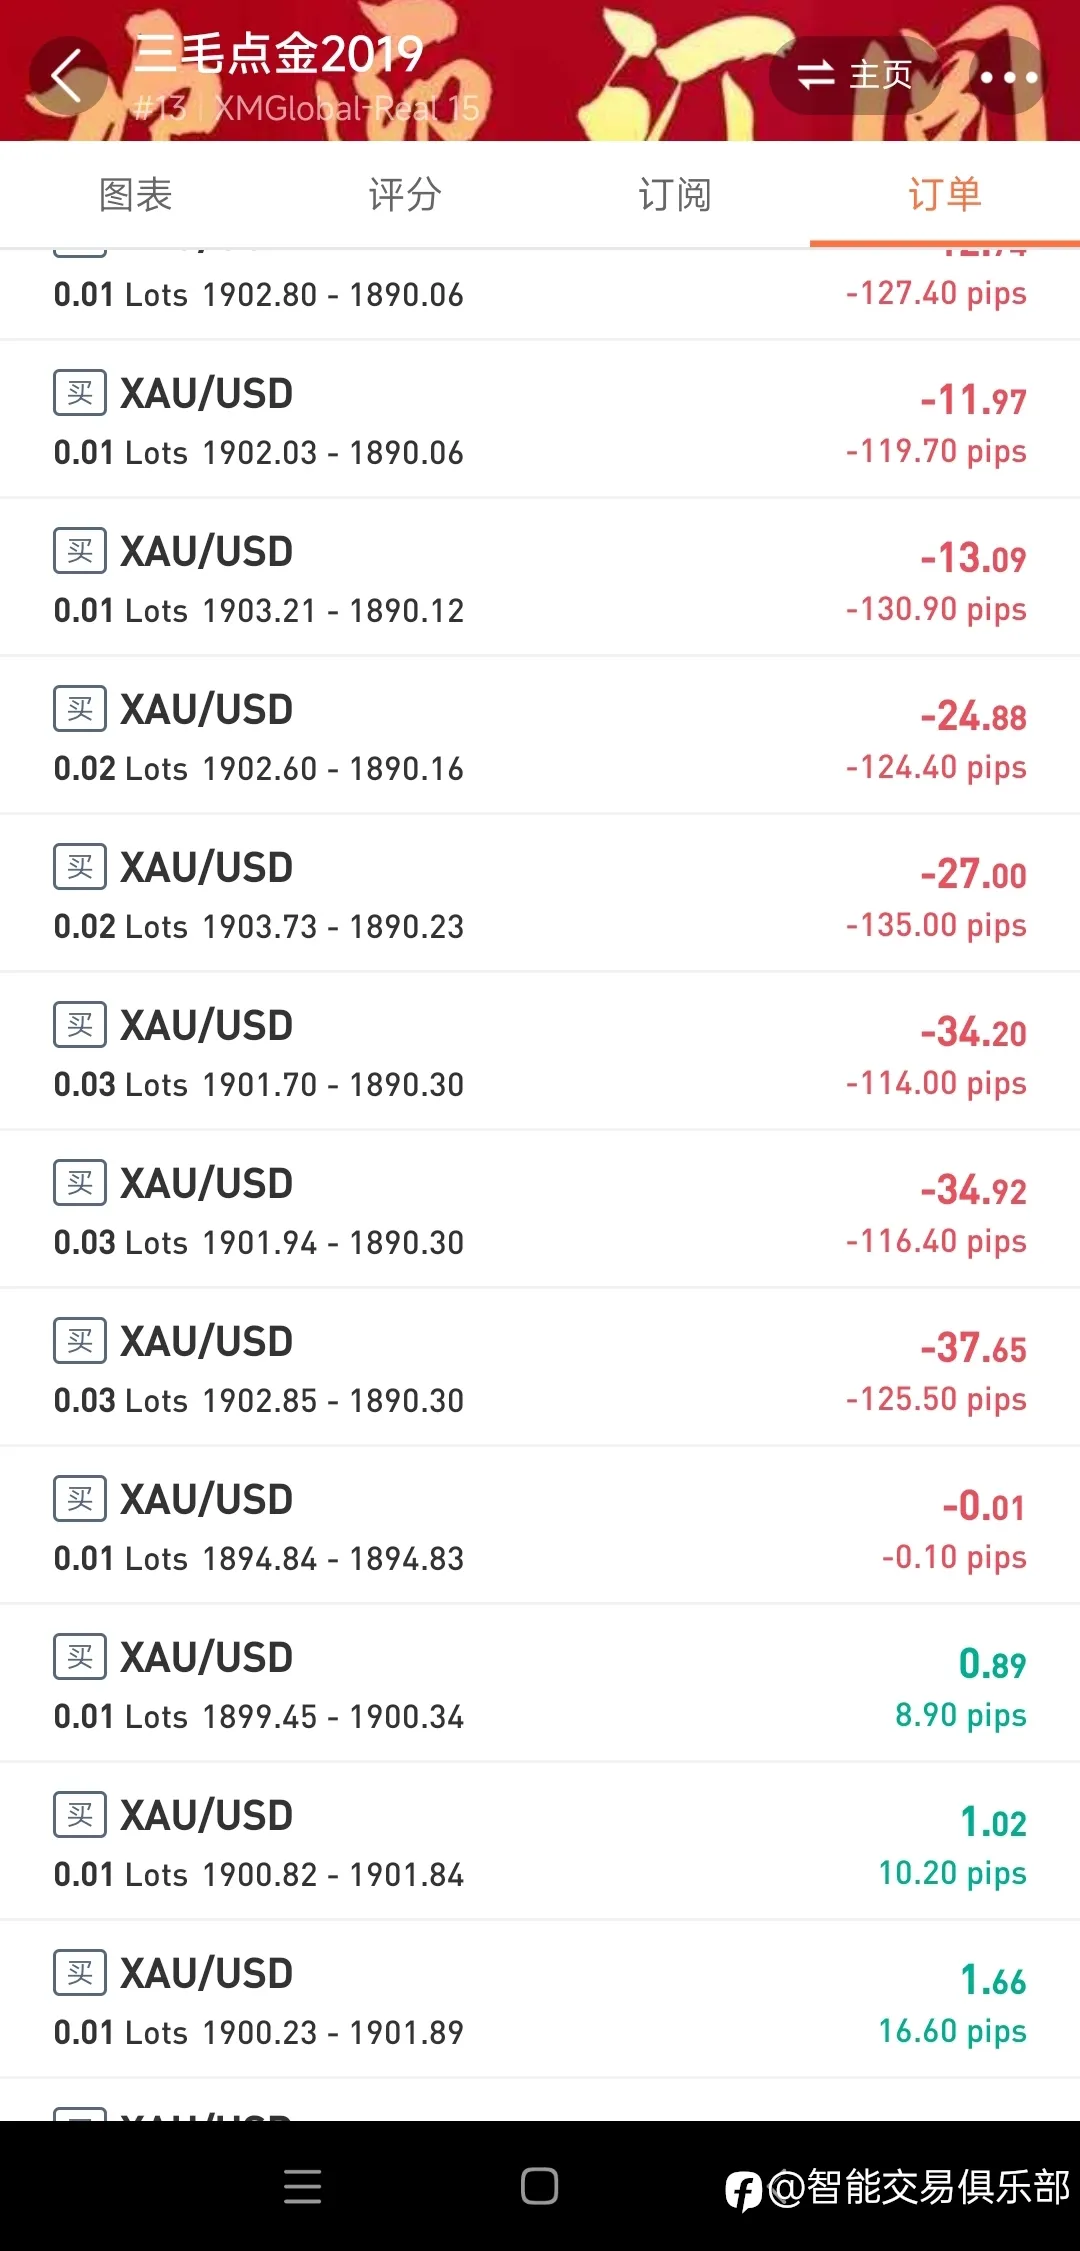Open the three-dots more options menu
The image size is (1080, 2251).
[x=1008, y=77]
